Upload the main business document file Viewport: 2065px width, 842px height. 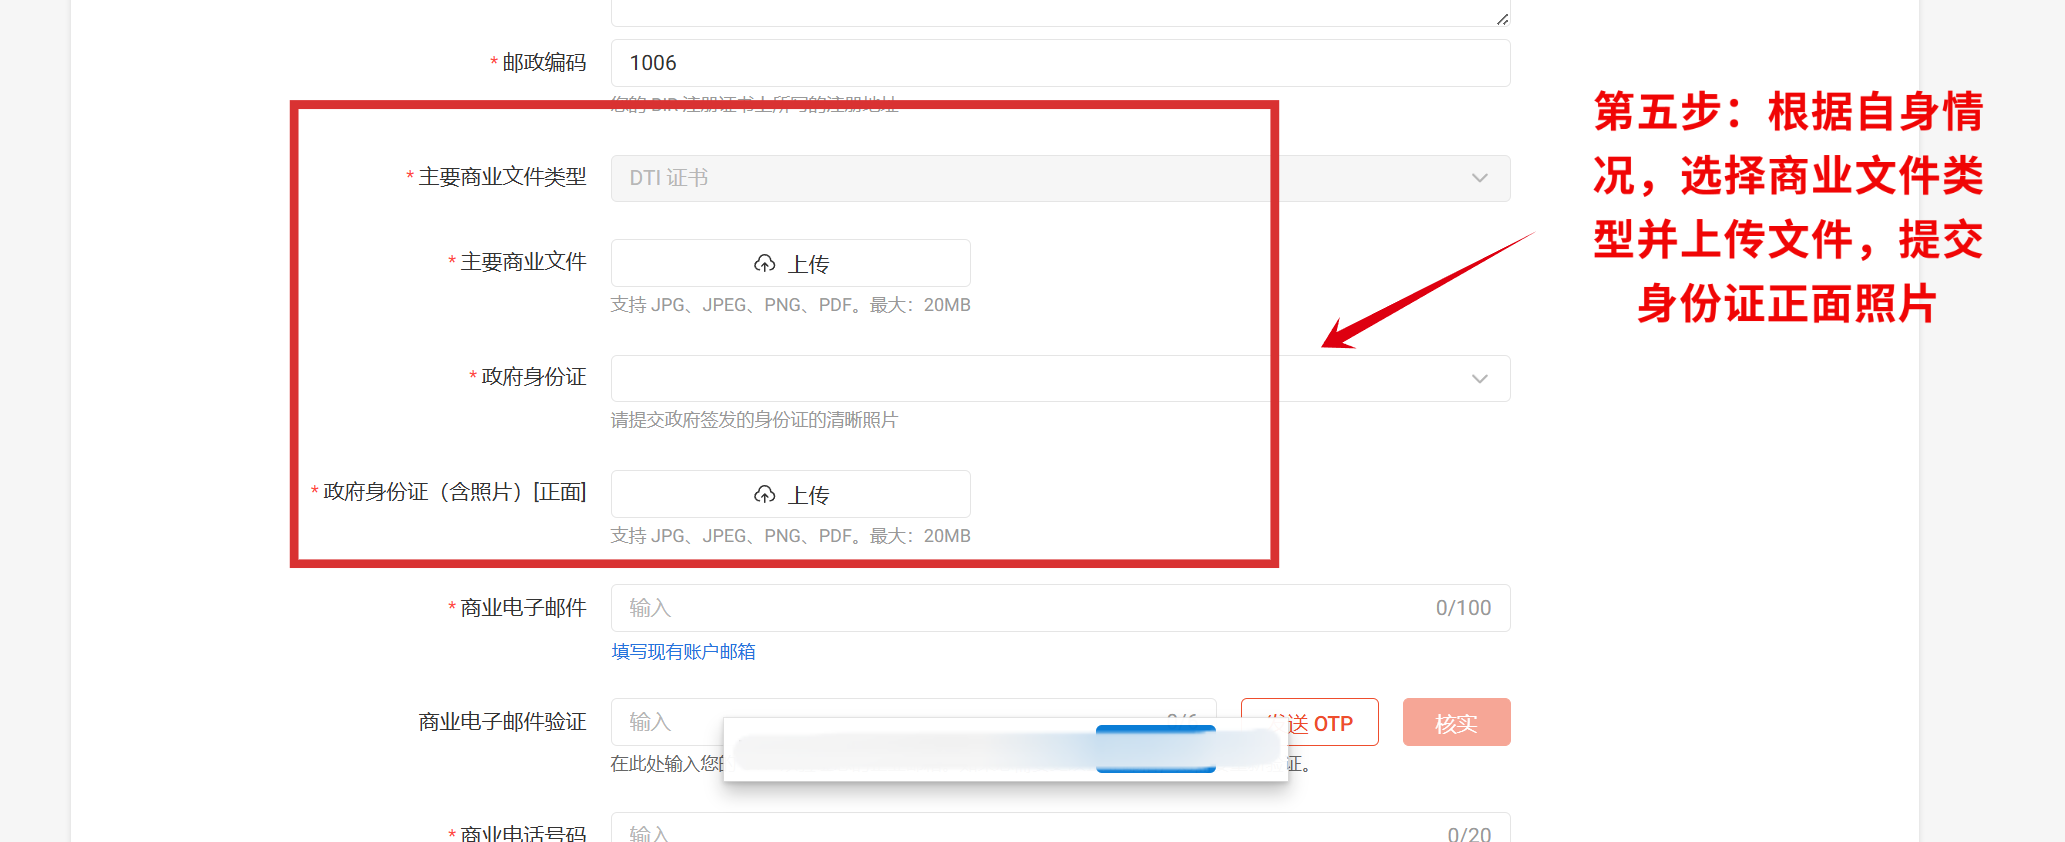[790, 263]
